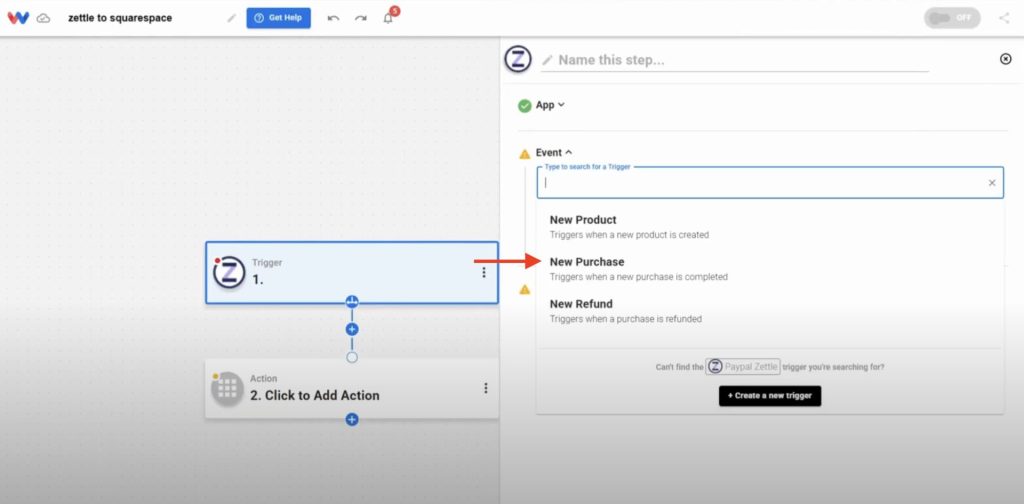
Task: Click the 'zettle to squarespace' workflow title
Action: tap(120, 18)
